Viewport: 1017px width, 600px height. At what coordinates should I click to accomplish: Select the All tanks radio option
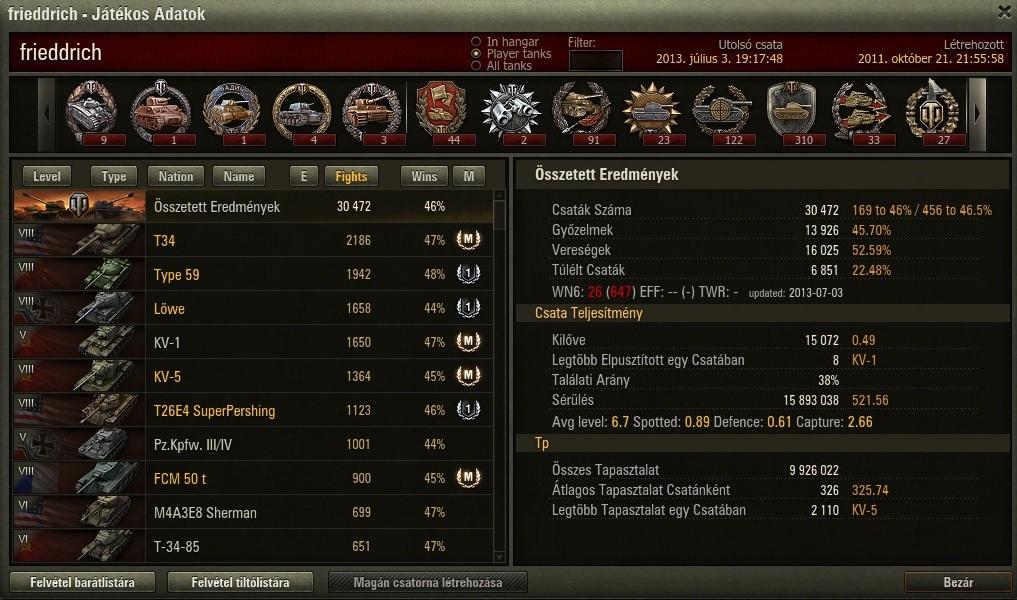pos(476,66)
